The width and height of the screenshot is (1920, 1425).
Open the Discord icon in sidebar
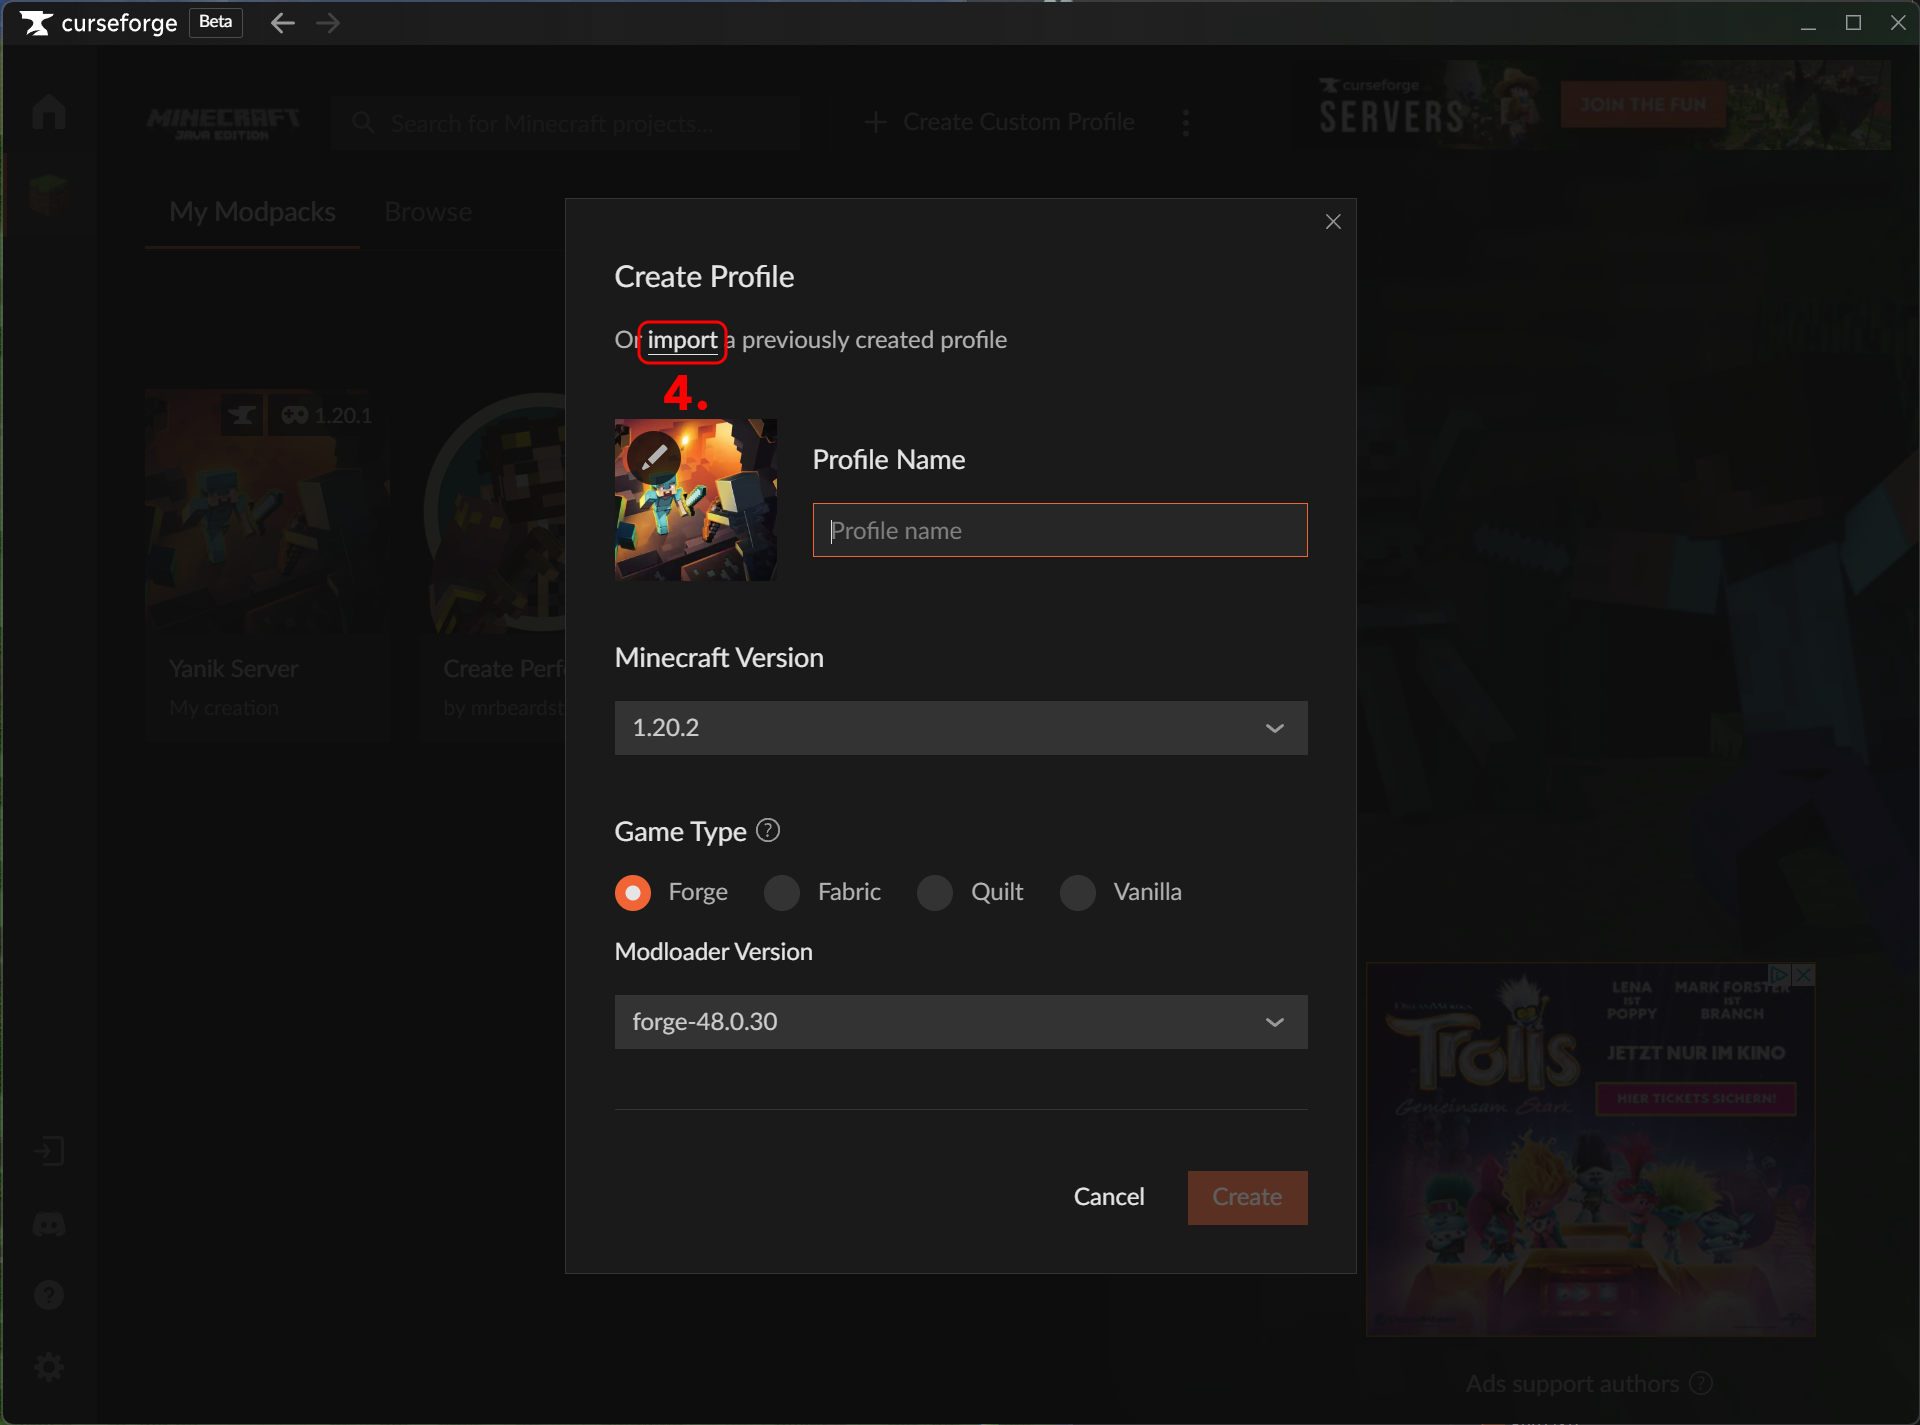[48, 1224]
